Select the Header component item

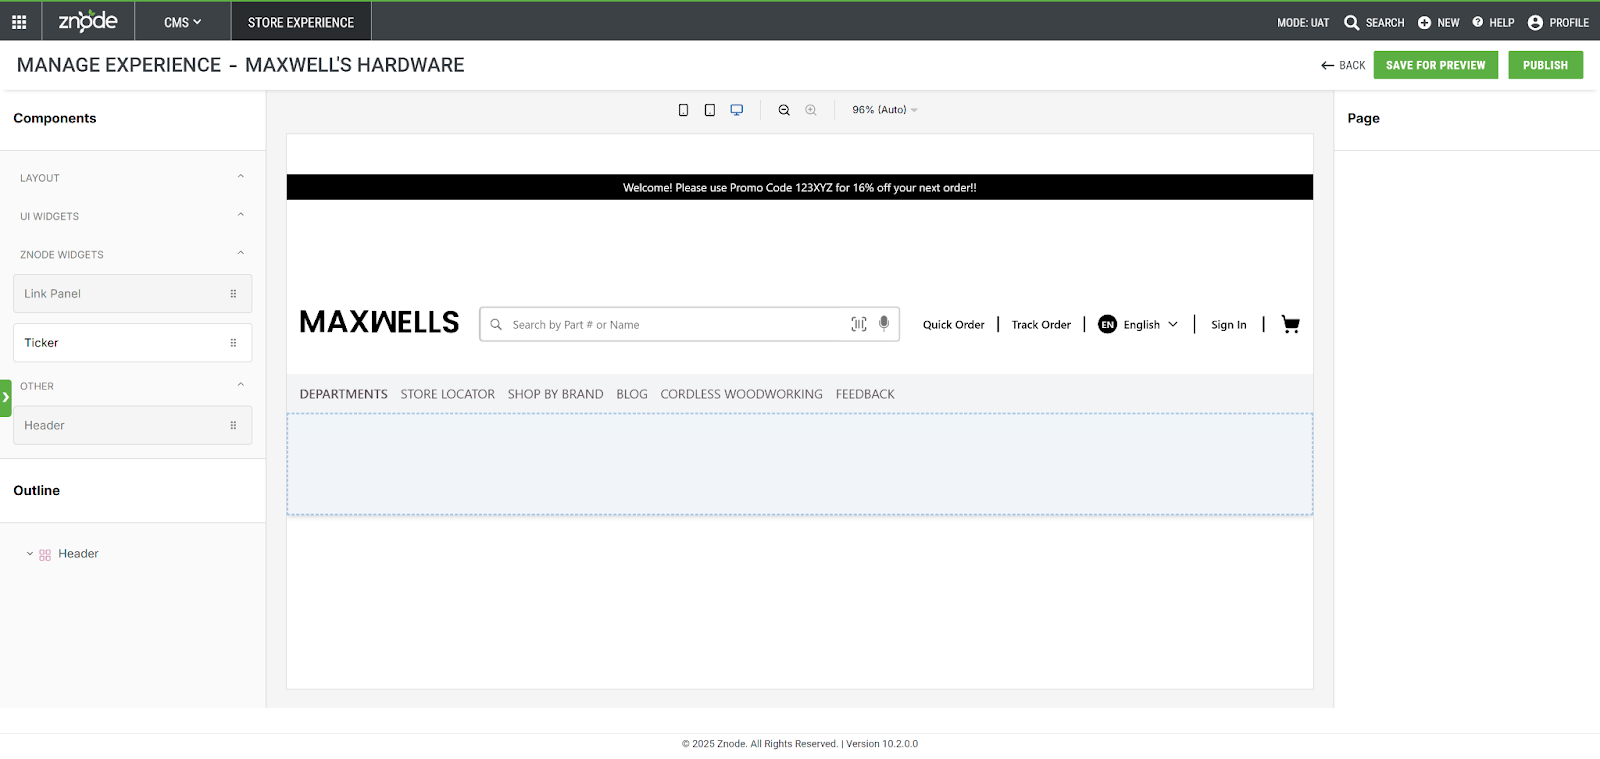132,425
